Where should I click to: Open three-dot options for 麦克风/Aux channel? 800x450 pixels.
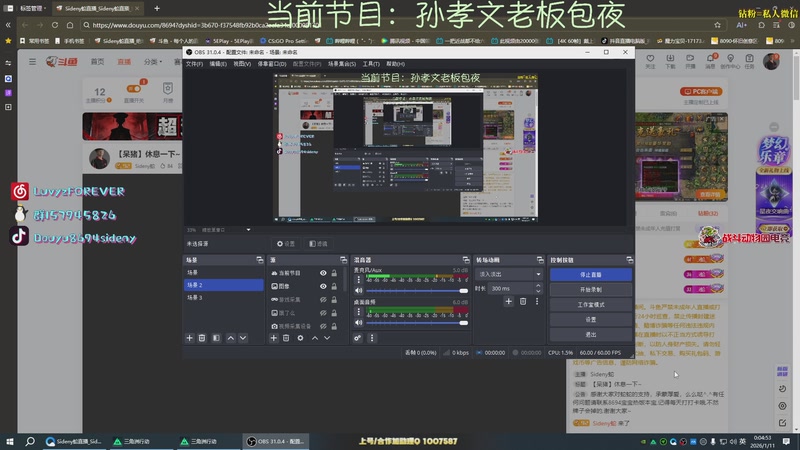tap(358, 280)
